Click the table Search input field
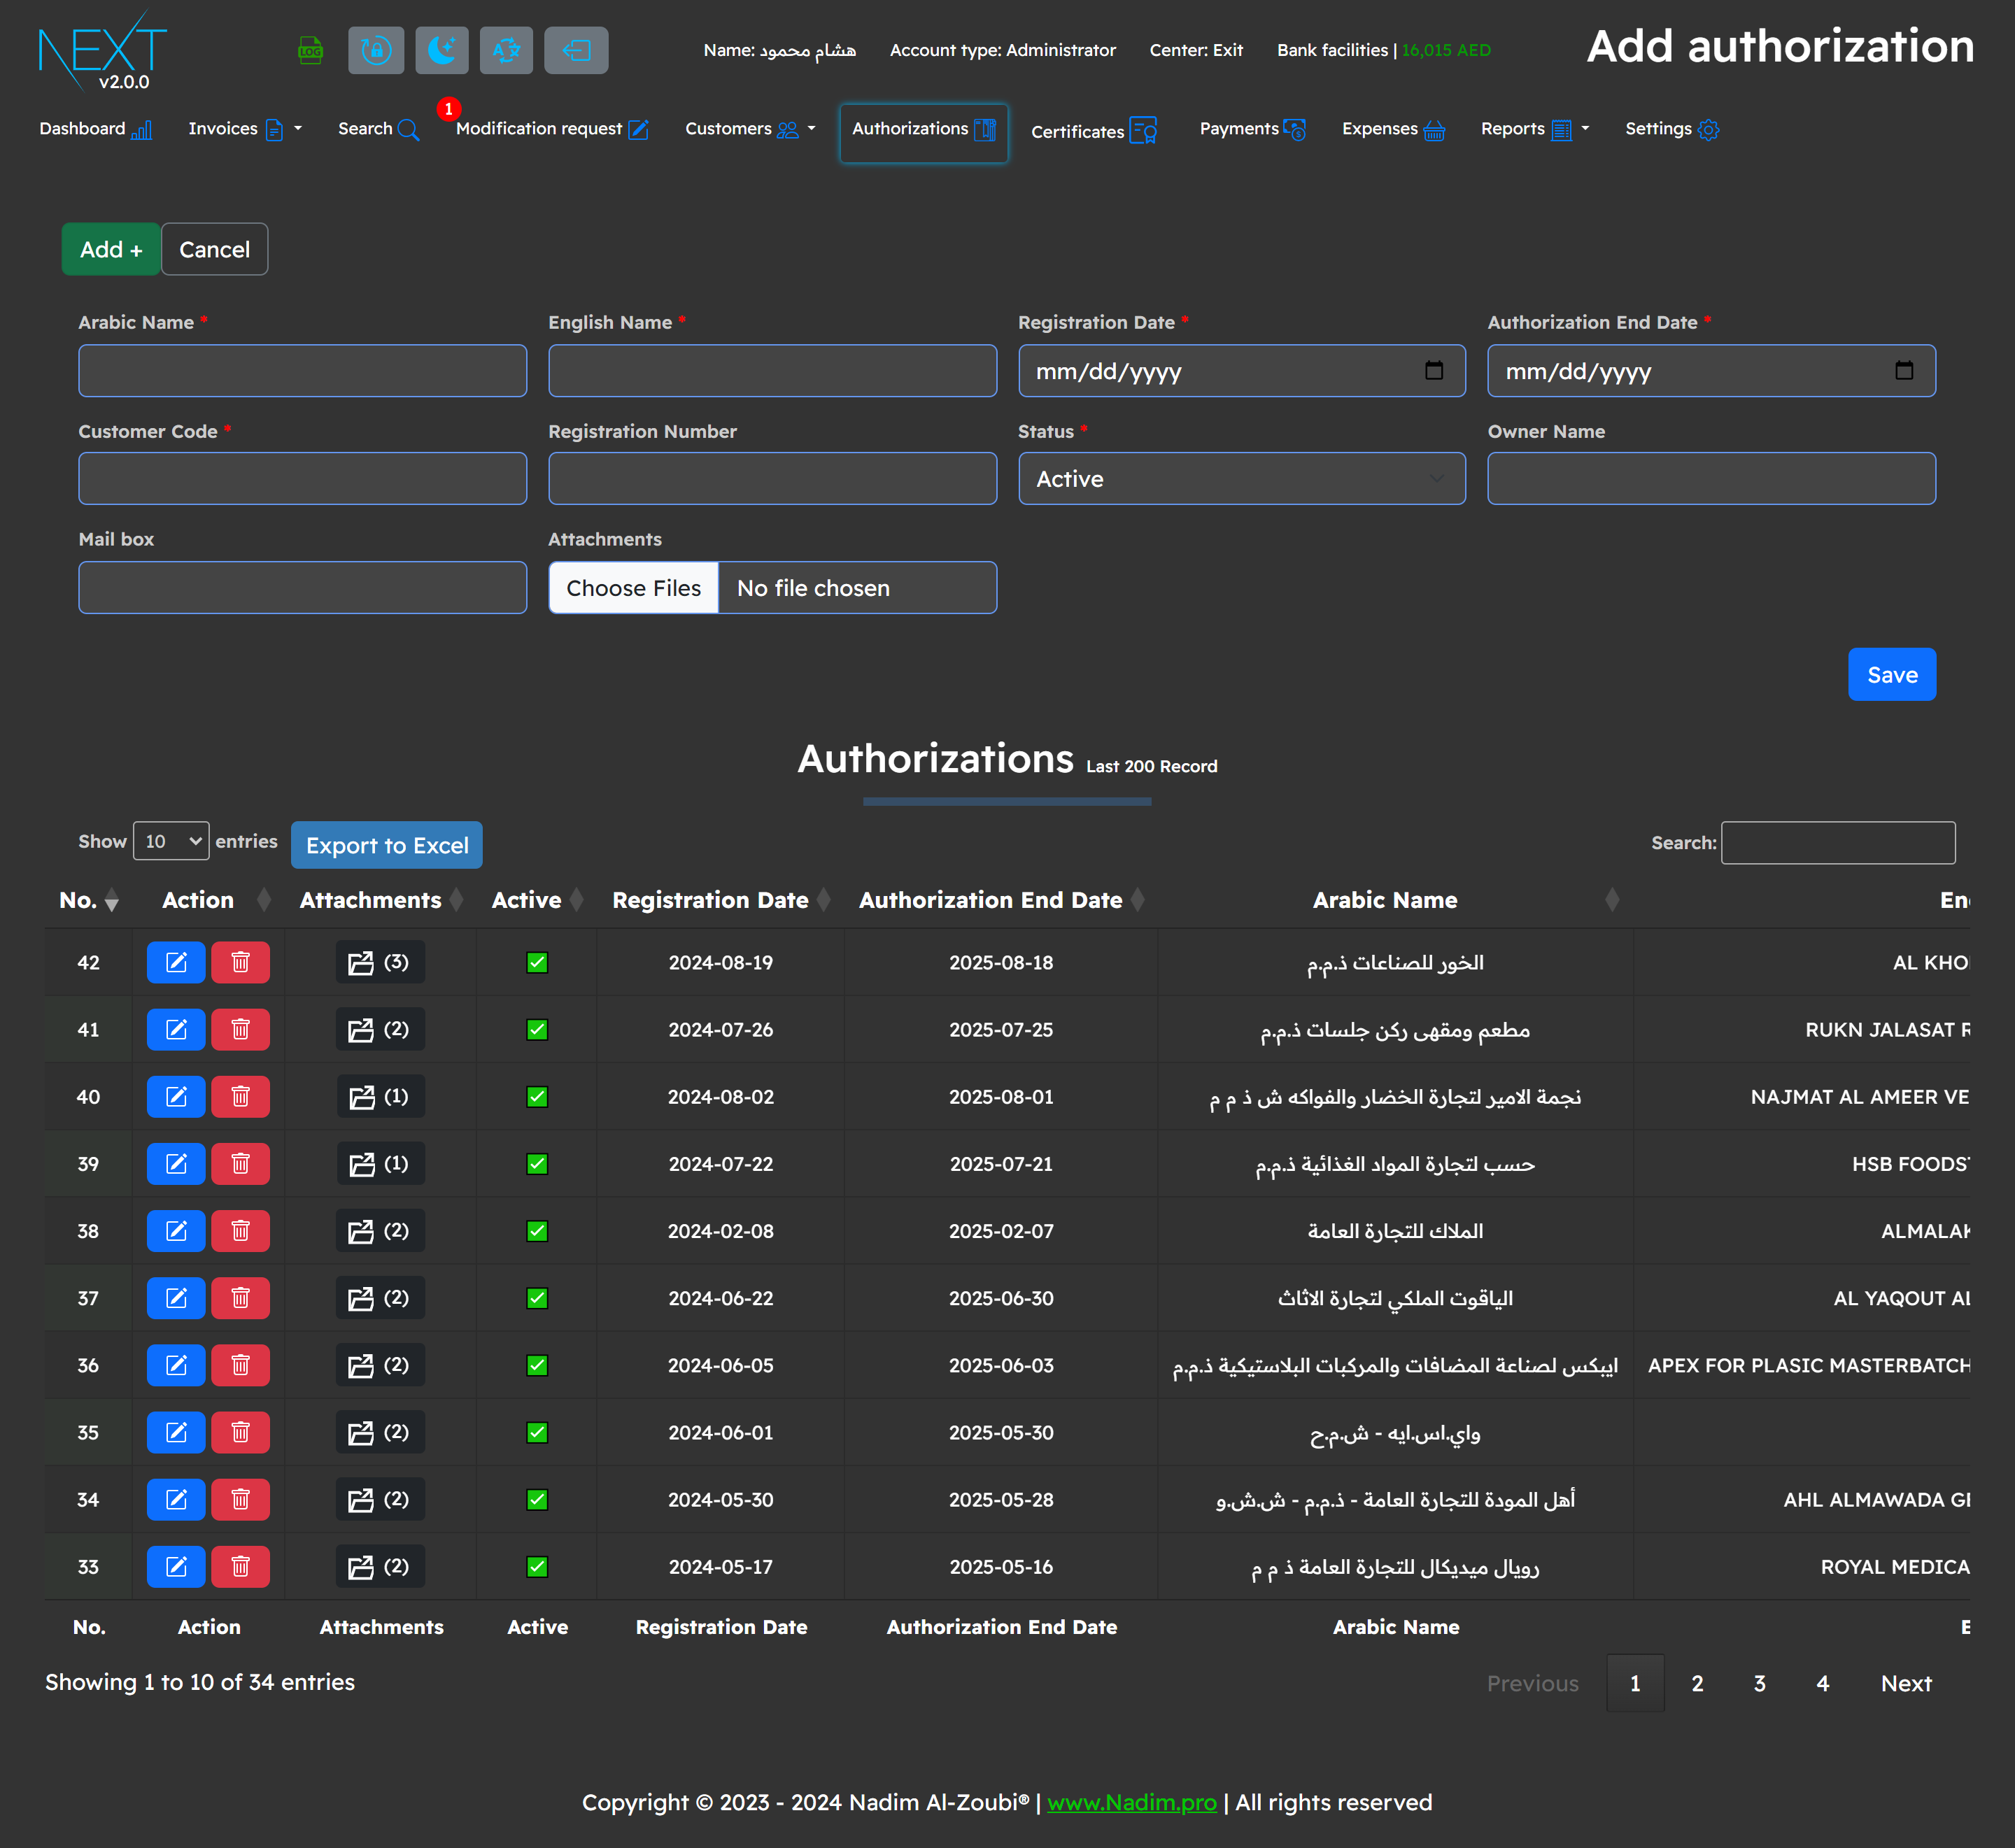This screenshot has width=2015, height=1848. click(x=1837, y=843)
